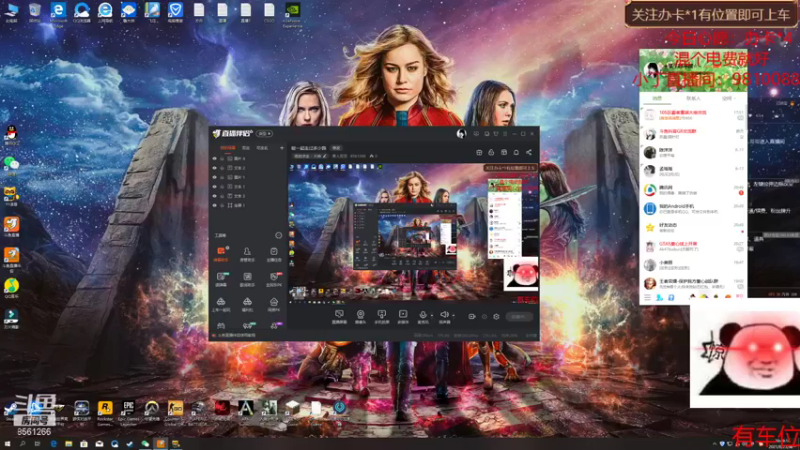Add a screen capture source
Viewport: 800px width, 450px height.
(339, 317)
